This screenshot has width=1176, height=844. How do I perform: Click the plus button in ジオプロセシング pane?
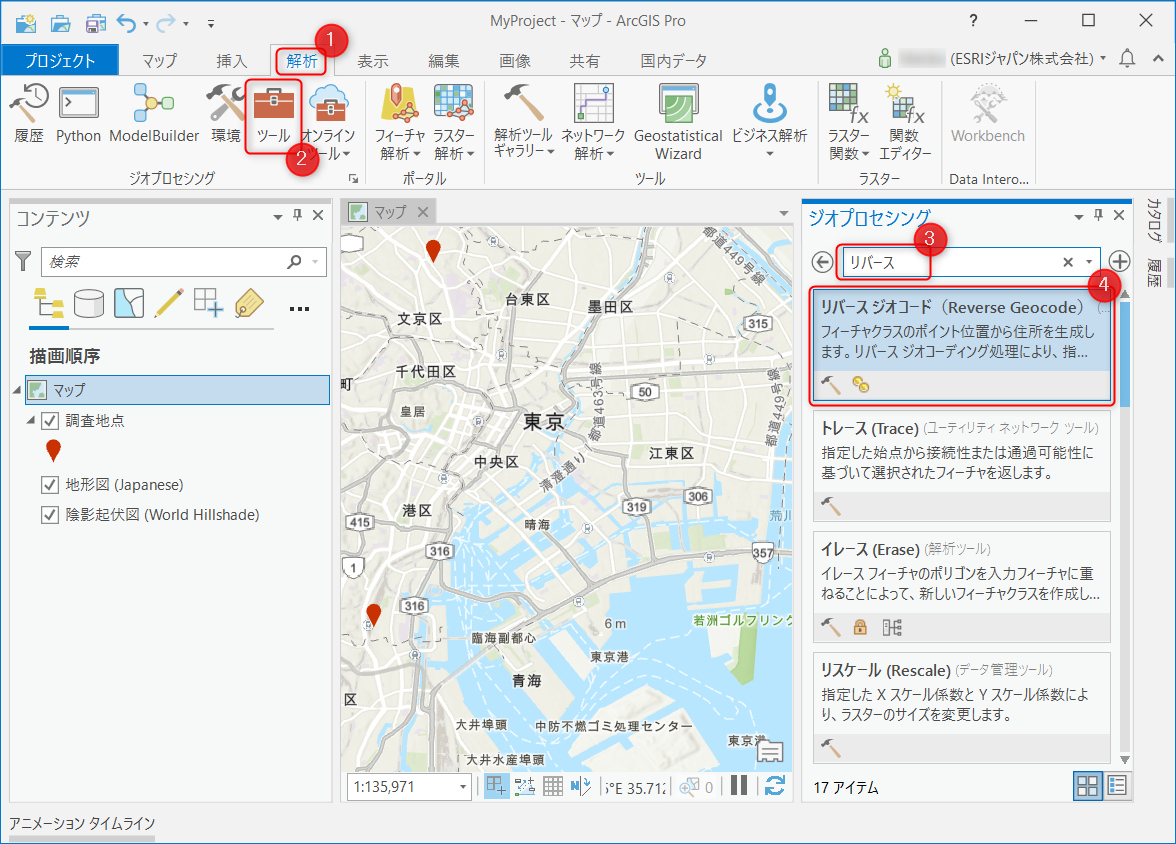coord(1119,261)
